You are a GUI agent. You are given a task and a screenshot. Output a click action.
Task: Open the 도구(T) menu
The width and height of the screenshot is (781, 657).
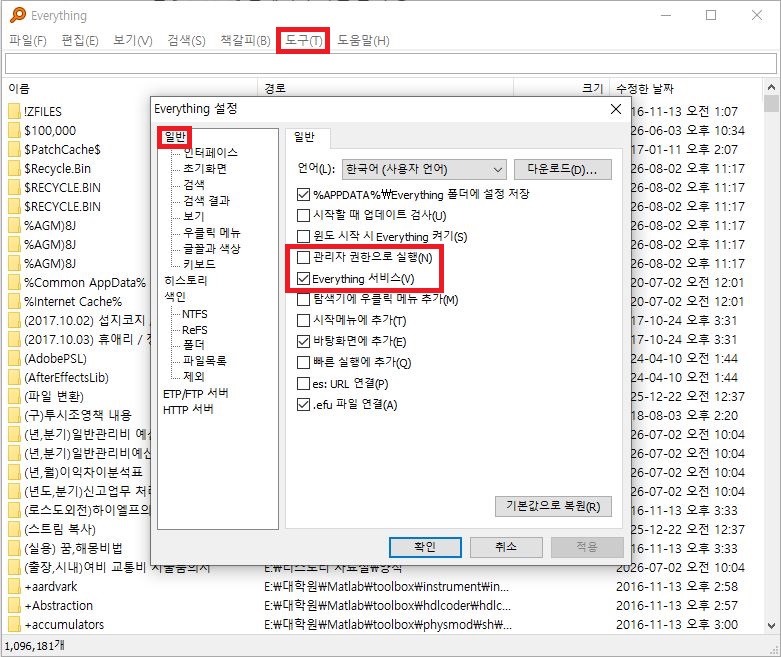[x=303, y=40]
